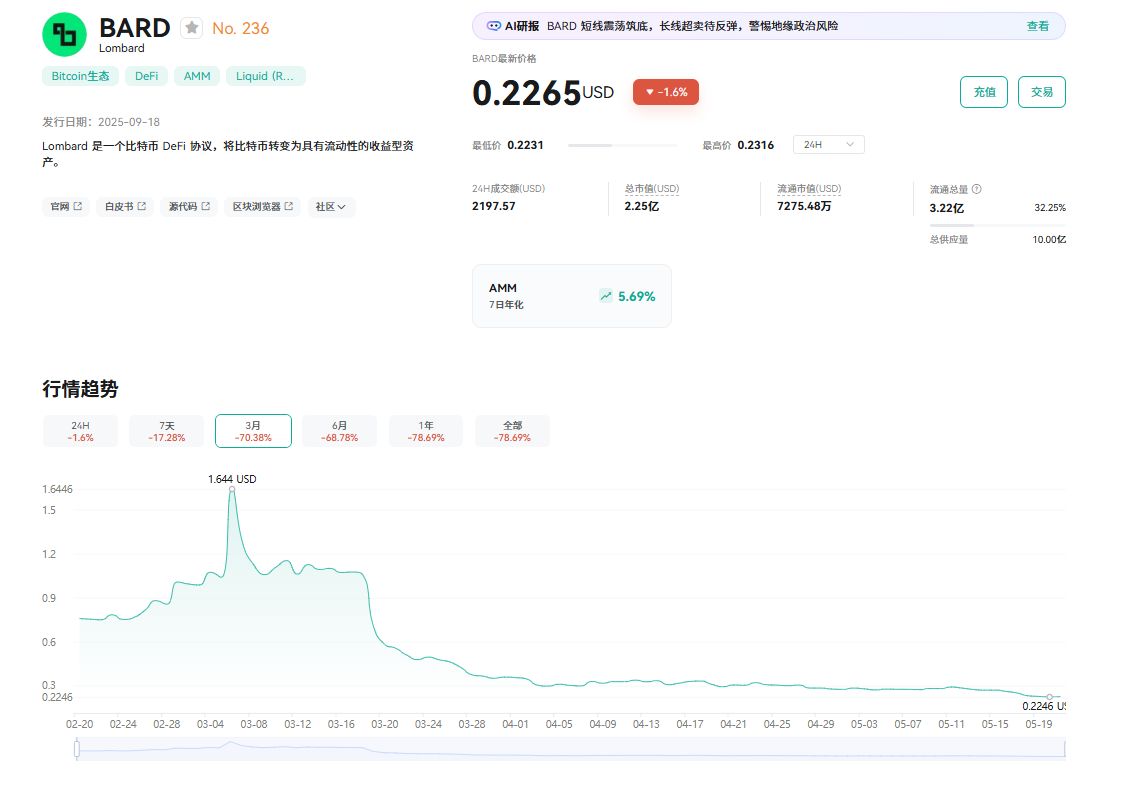Expand the 社区 community dropdown
This screenshot has width=1125, height=802.
pyautogui.click(x=331, y=207)
